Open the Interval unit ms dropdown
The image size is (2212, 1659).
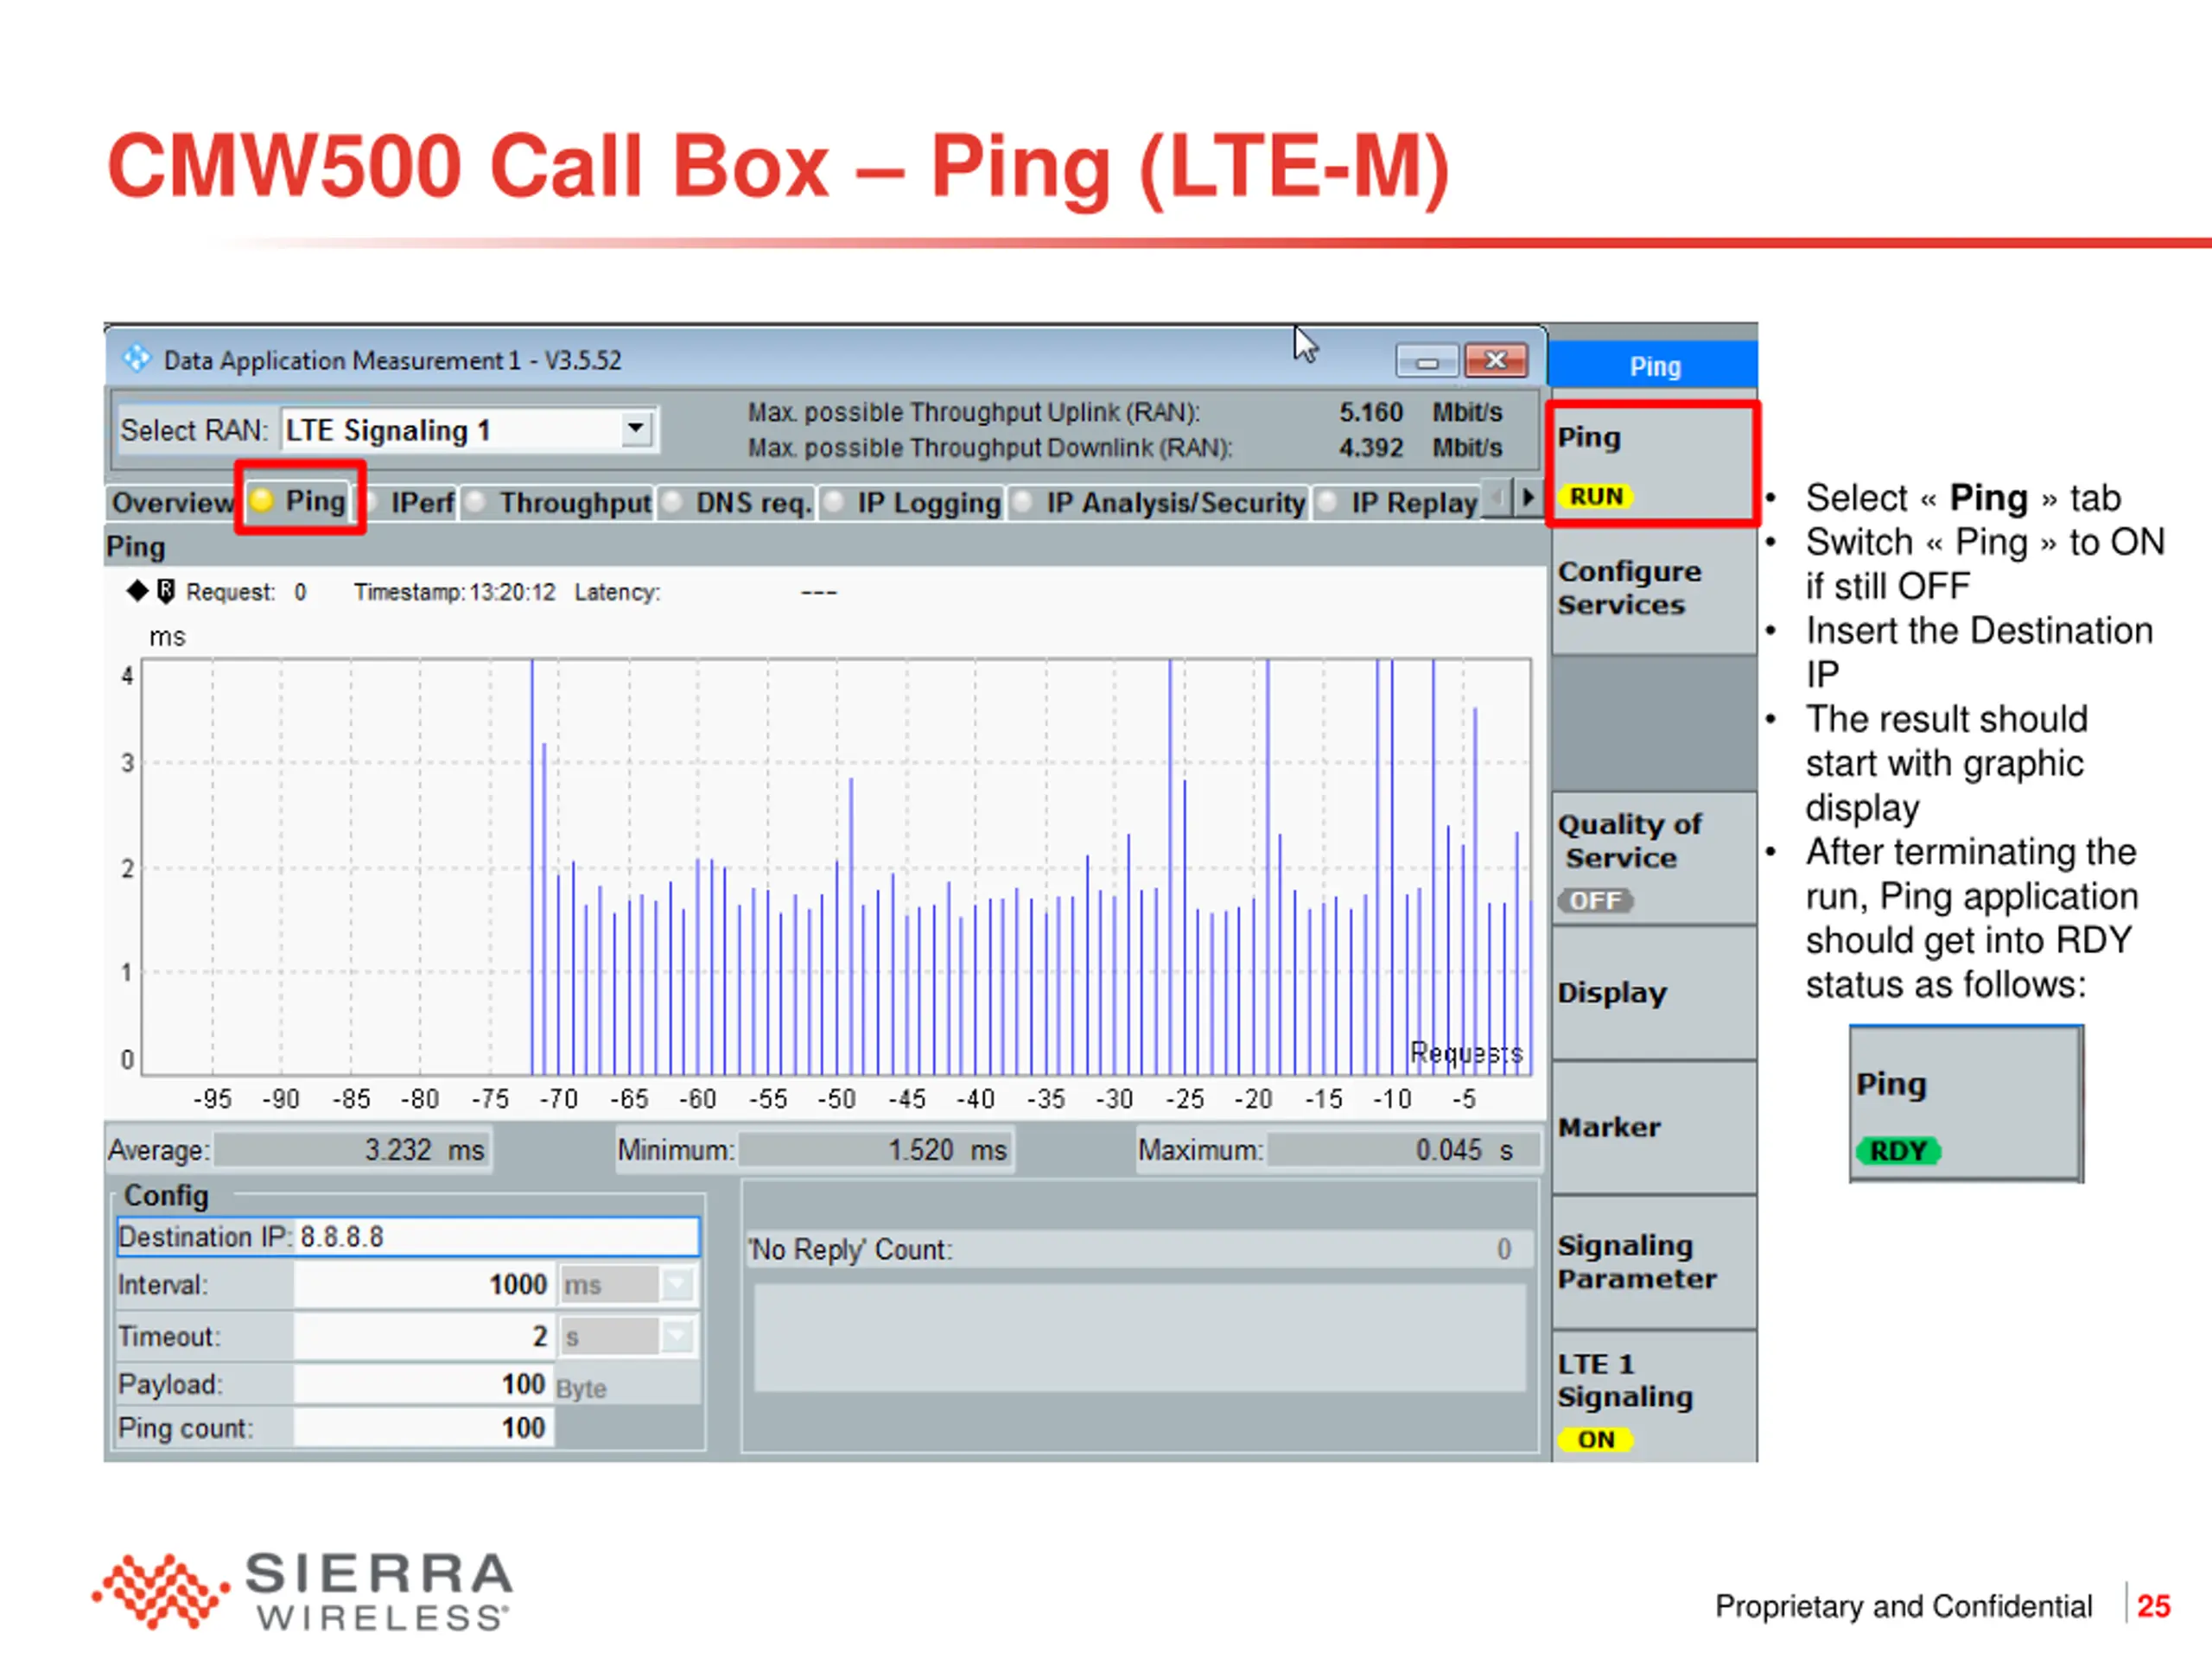(678, 1283)
